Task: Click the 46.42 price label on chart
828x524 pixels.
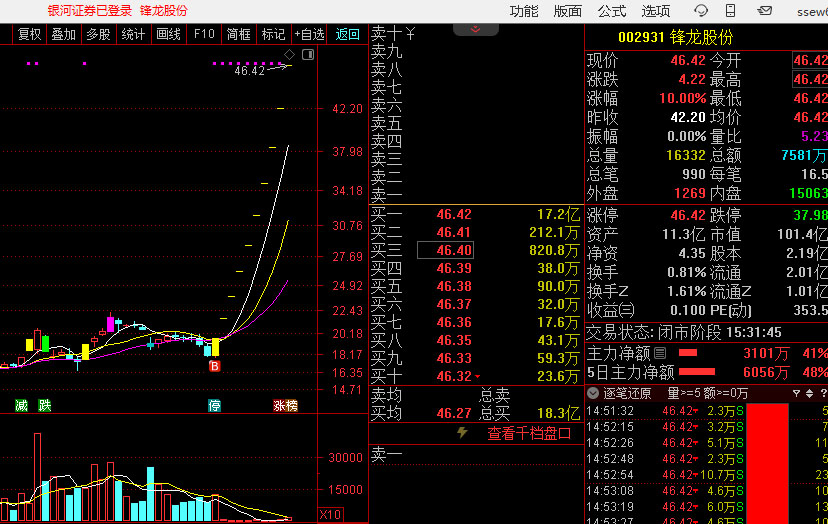Action: pos(249,71)
